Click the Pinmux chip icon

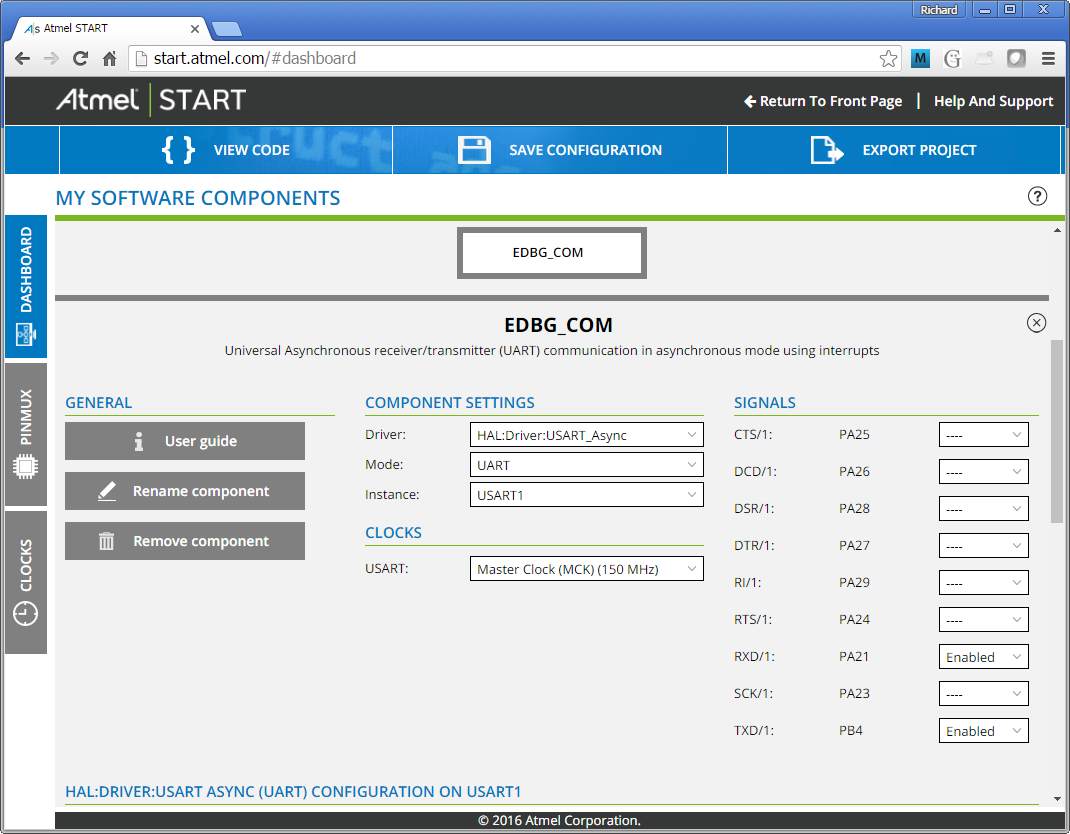point(25,467)
